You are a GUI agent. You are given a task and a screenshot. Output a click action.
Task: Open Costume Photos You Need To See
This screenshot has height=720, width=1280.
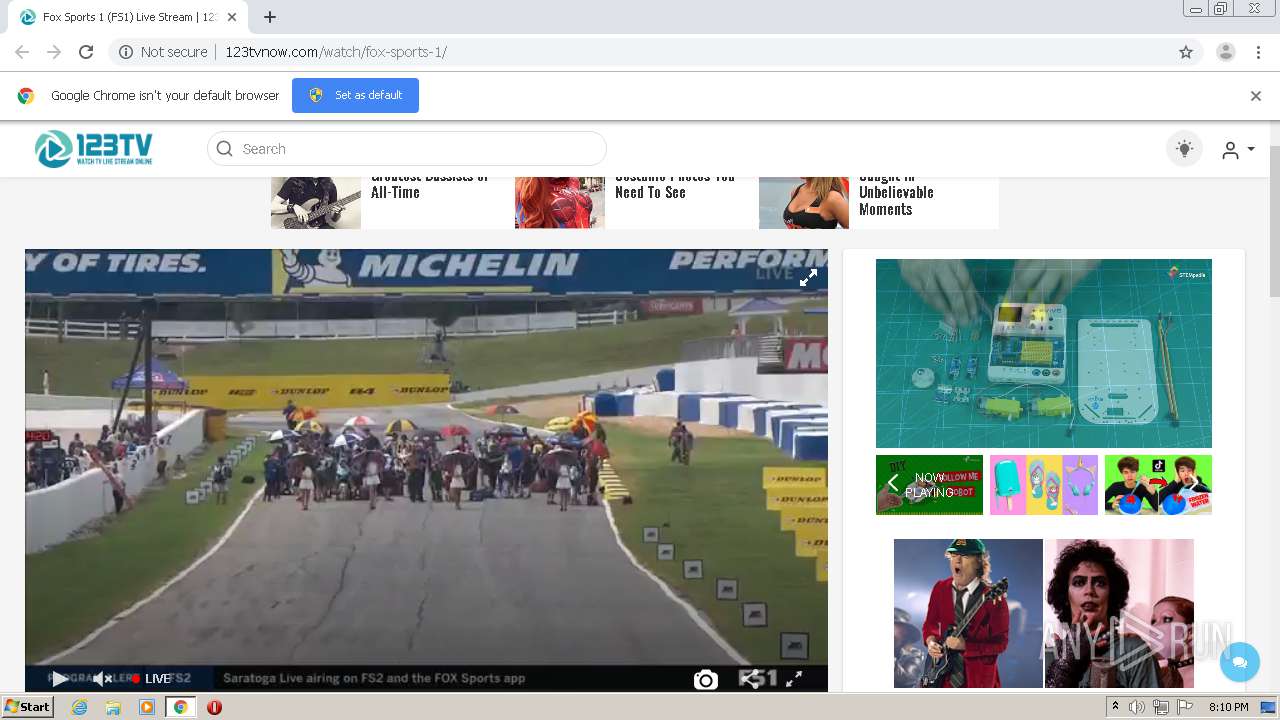(675, 184)
